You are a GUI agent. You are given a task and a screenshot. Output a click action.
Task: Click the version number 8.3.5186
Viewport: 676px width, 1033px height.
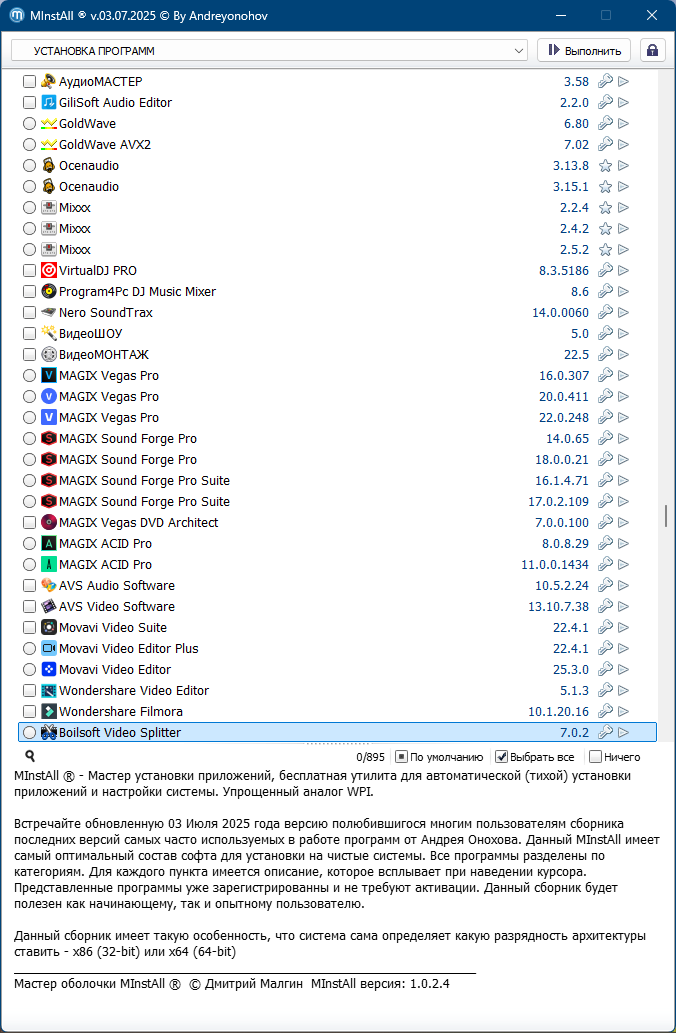pos(564,271)
